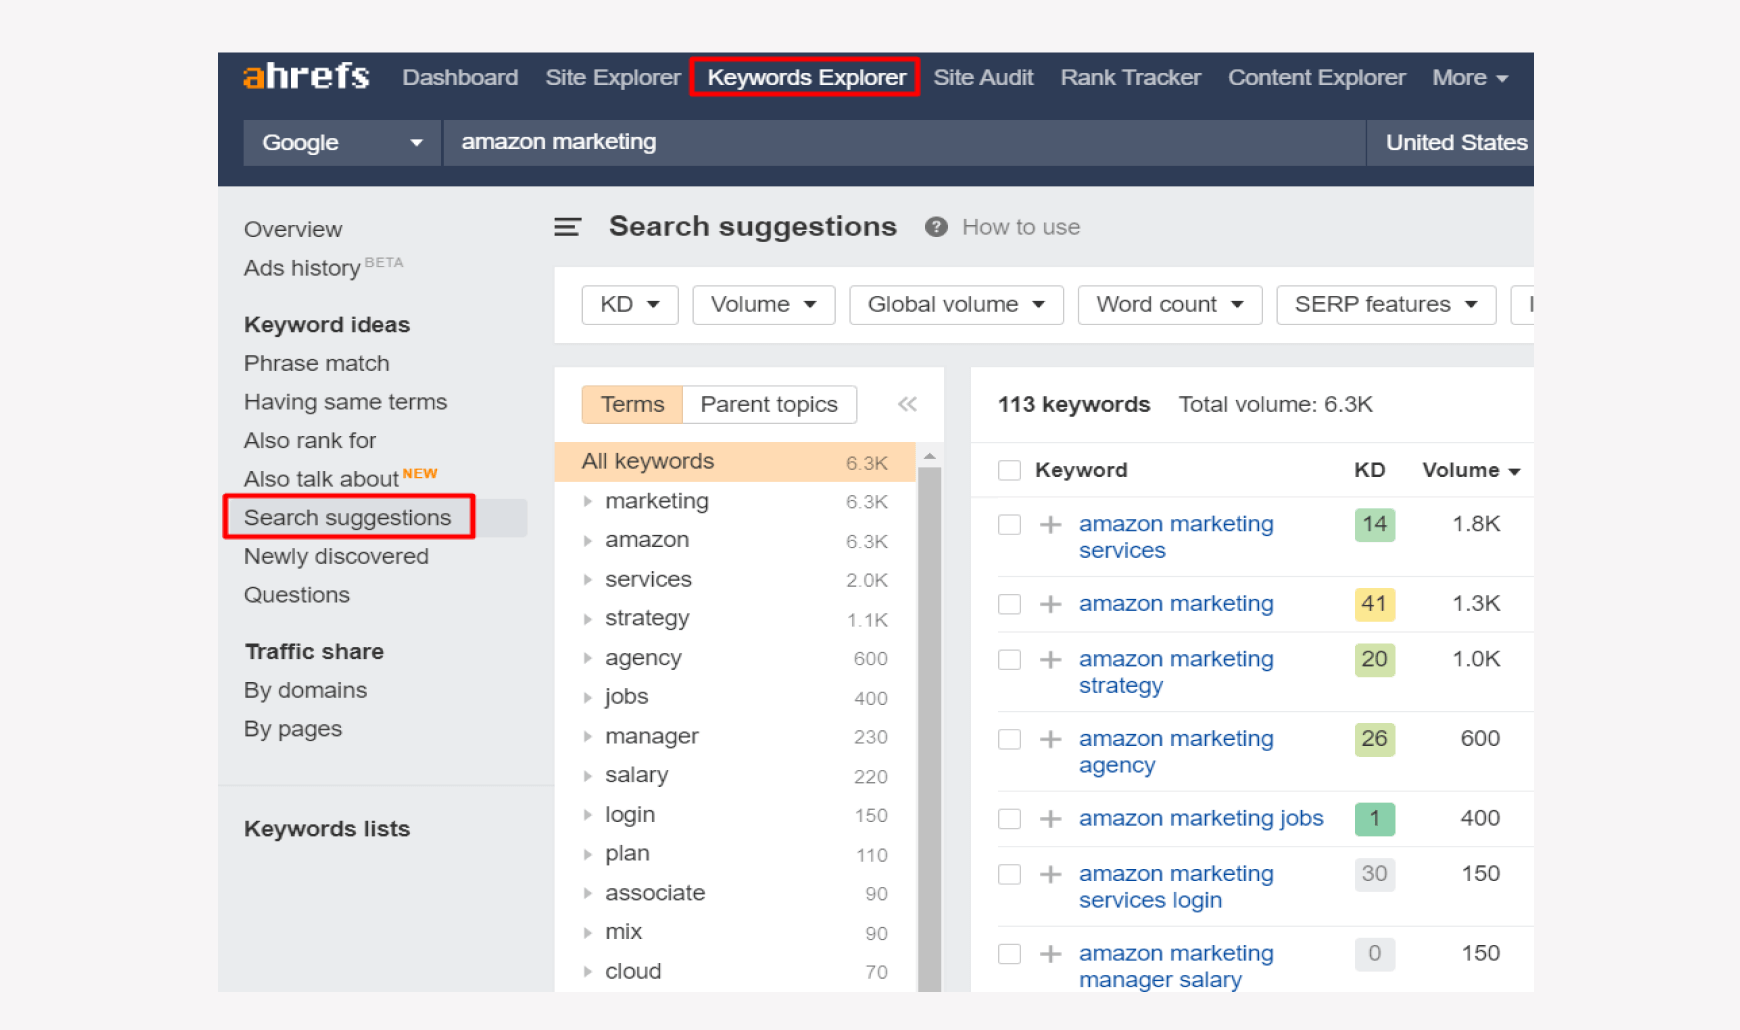This screenshot has height=1030, width=1740.
Task: Open Newly discovered keywords
Action: click(336, 556)
